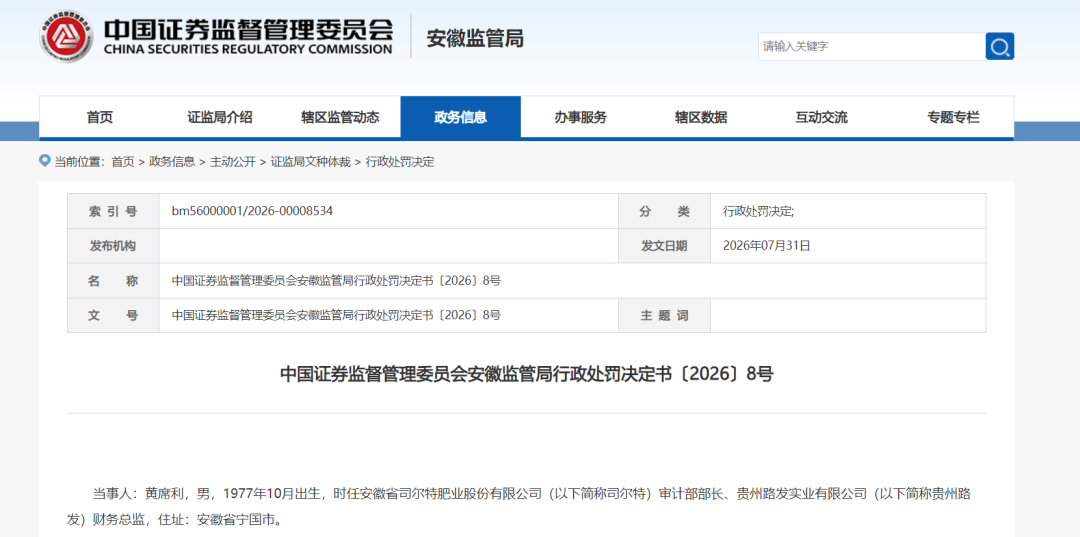This screenshot has width=1080, height=537.
Task: Click the document number in the 文号 row
Action: pyautogui.click(x=336, y=315)
